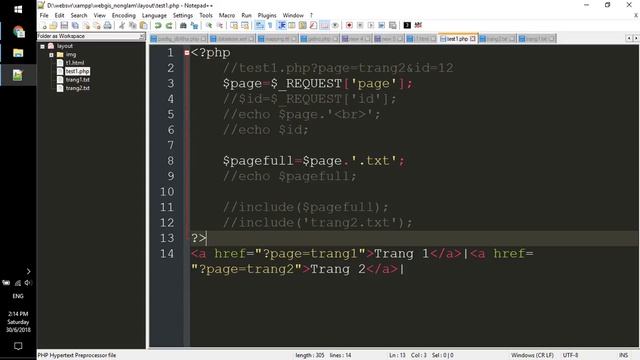Redo the last undone edit
This screenshot has height=360, width=640.
pos(169,26)
